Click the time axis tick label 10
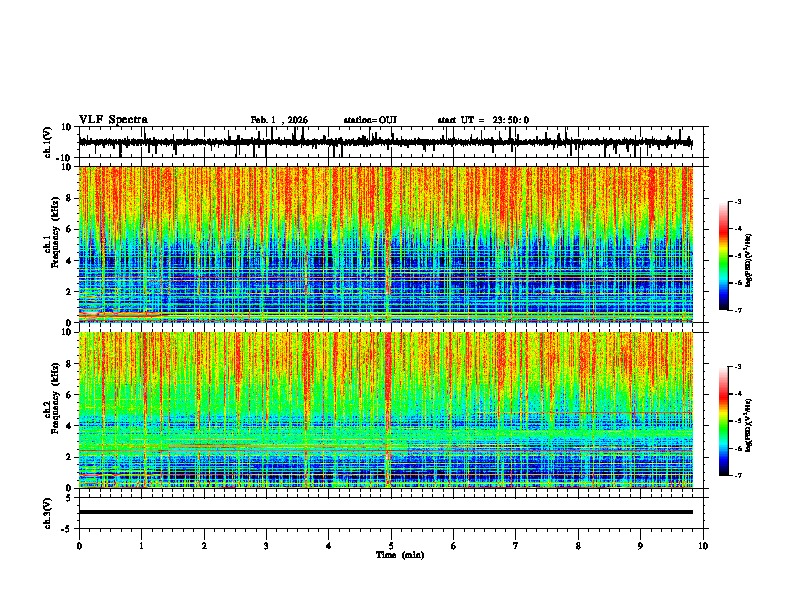Viewport: 792px width, 612px height. tap(703, 546)
